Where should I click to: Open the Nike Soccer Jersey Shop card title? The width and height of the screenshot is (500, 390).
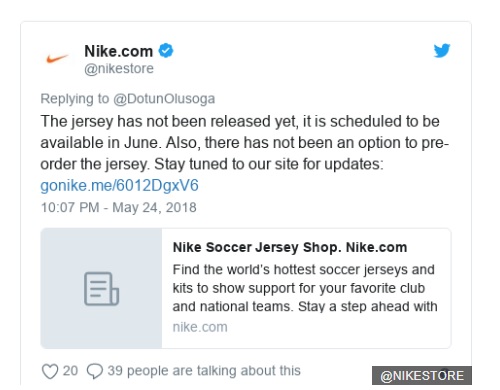pyautogui.click(x=290, y=247)
